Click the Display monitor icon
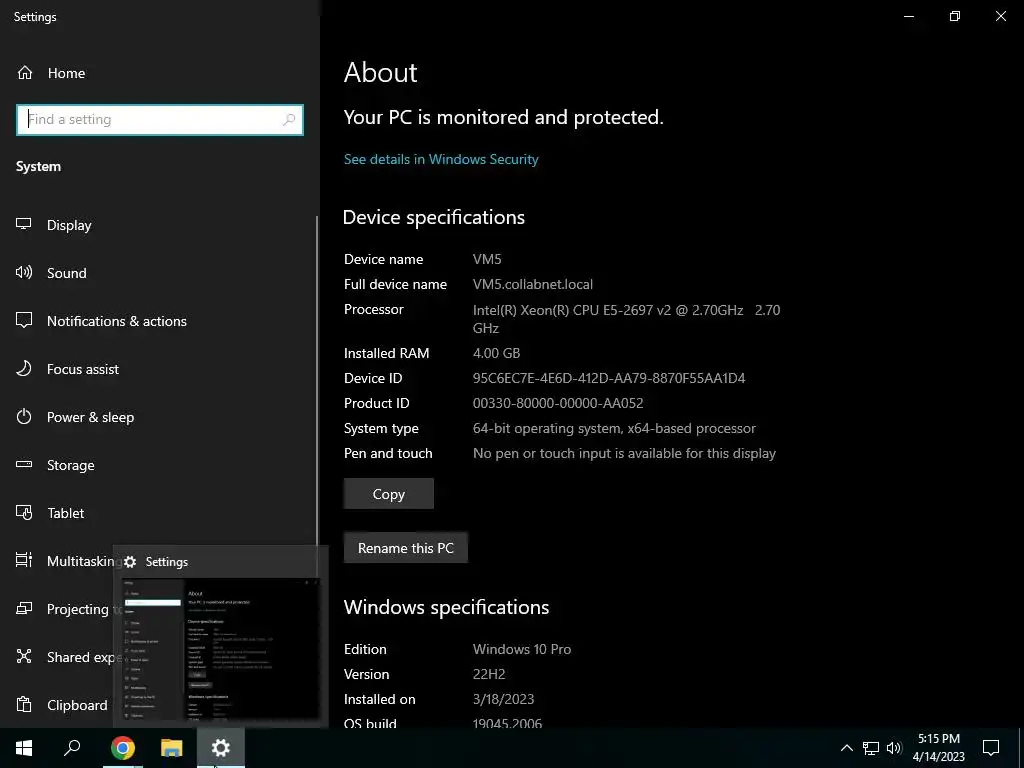This screenshot has height=768, width=1024. pyautogui.click(x=24, y=224)
